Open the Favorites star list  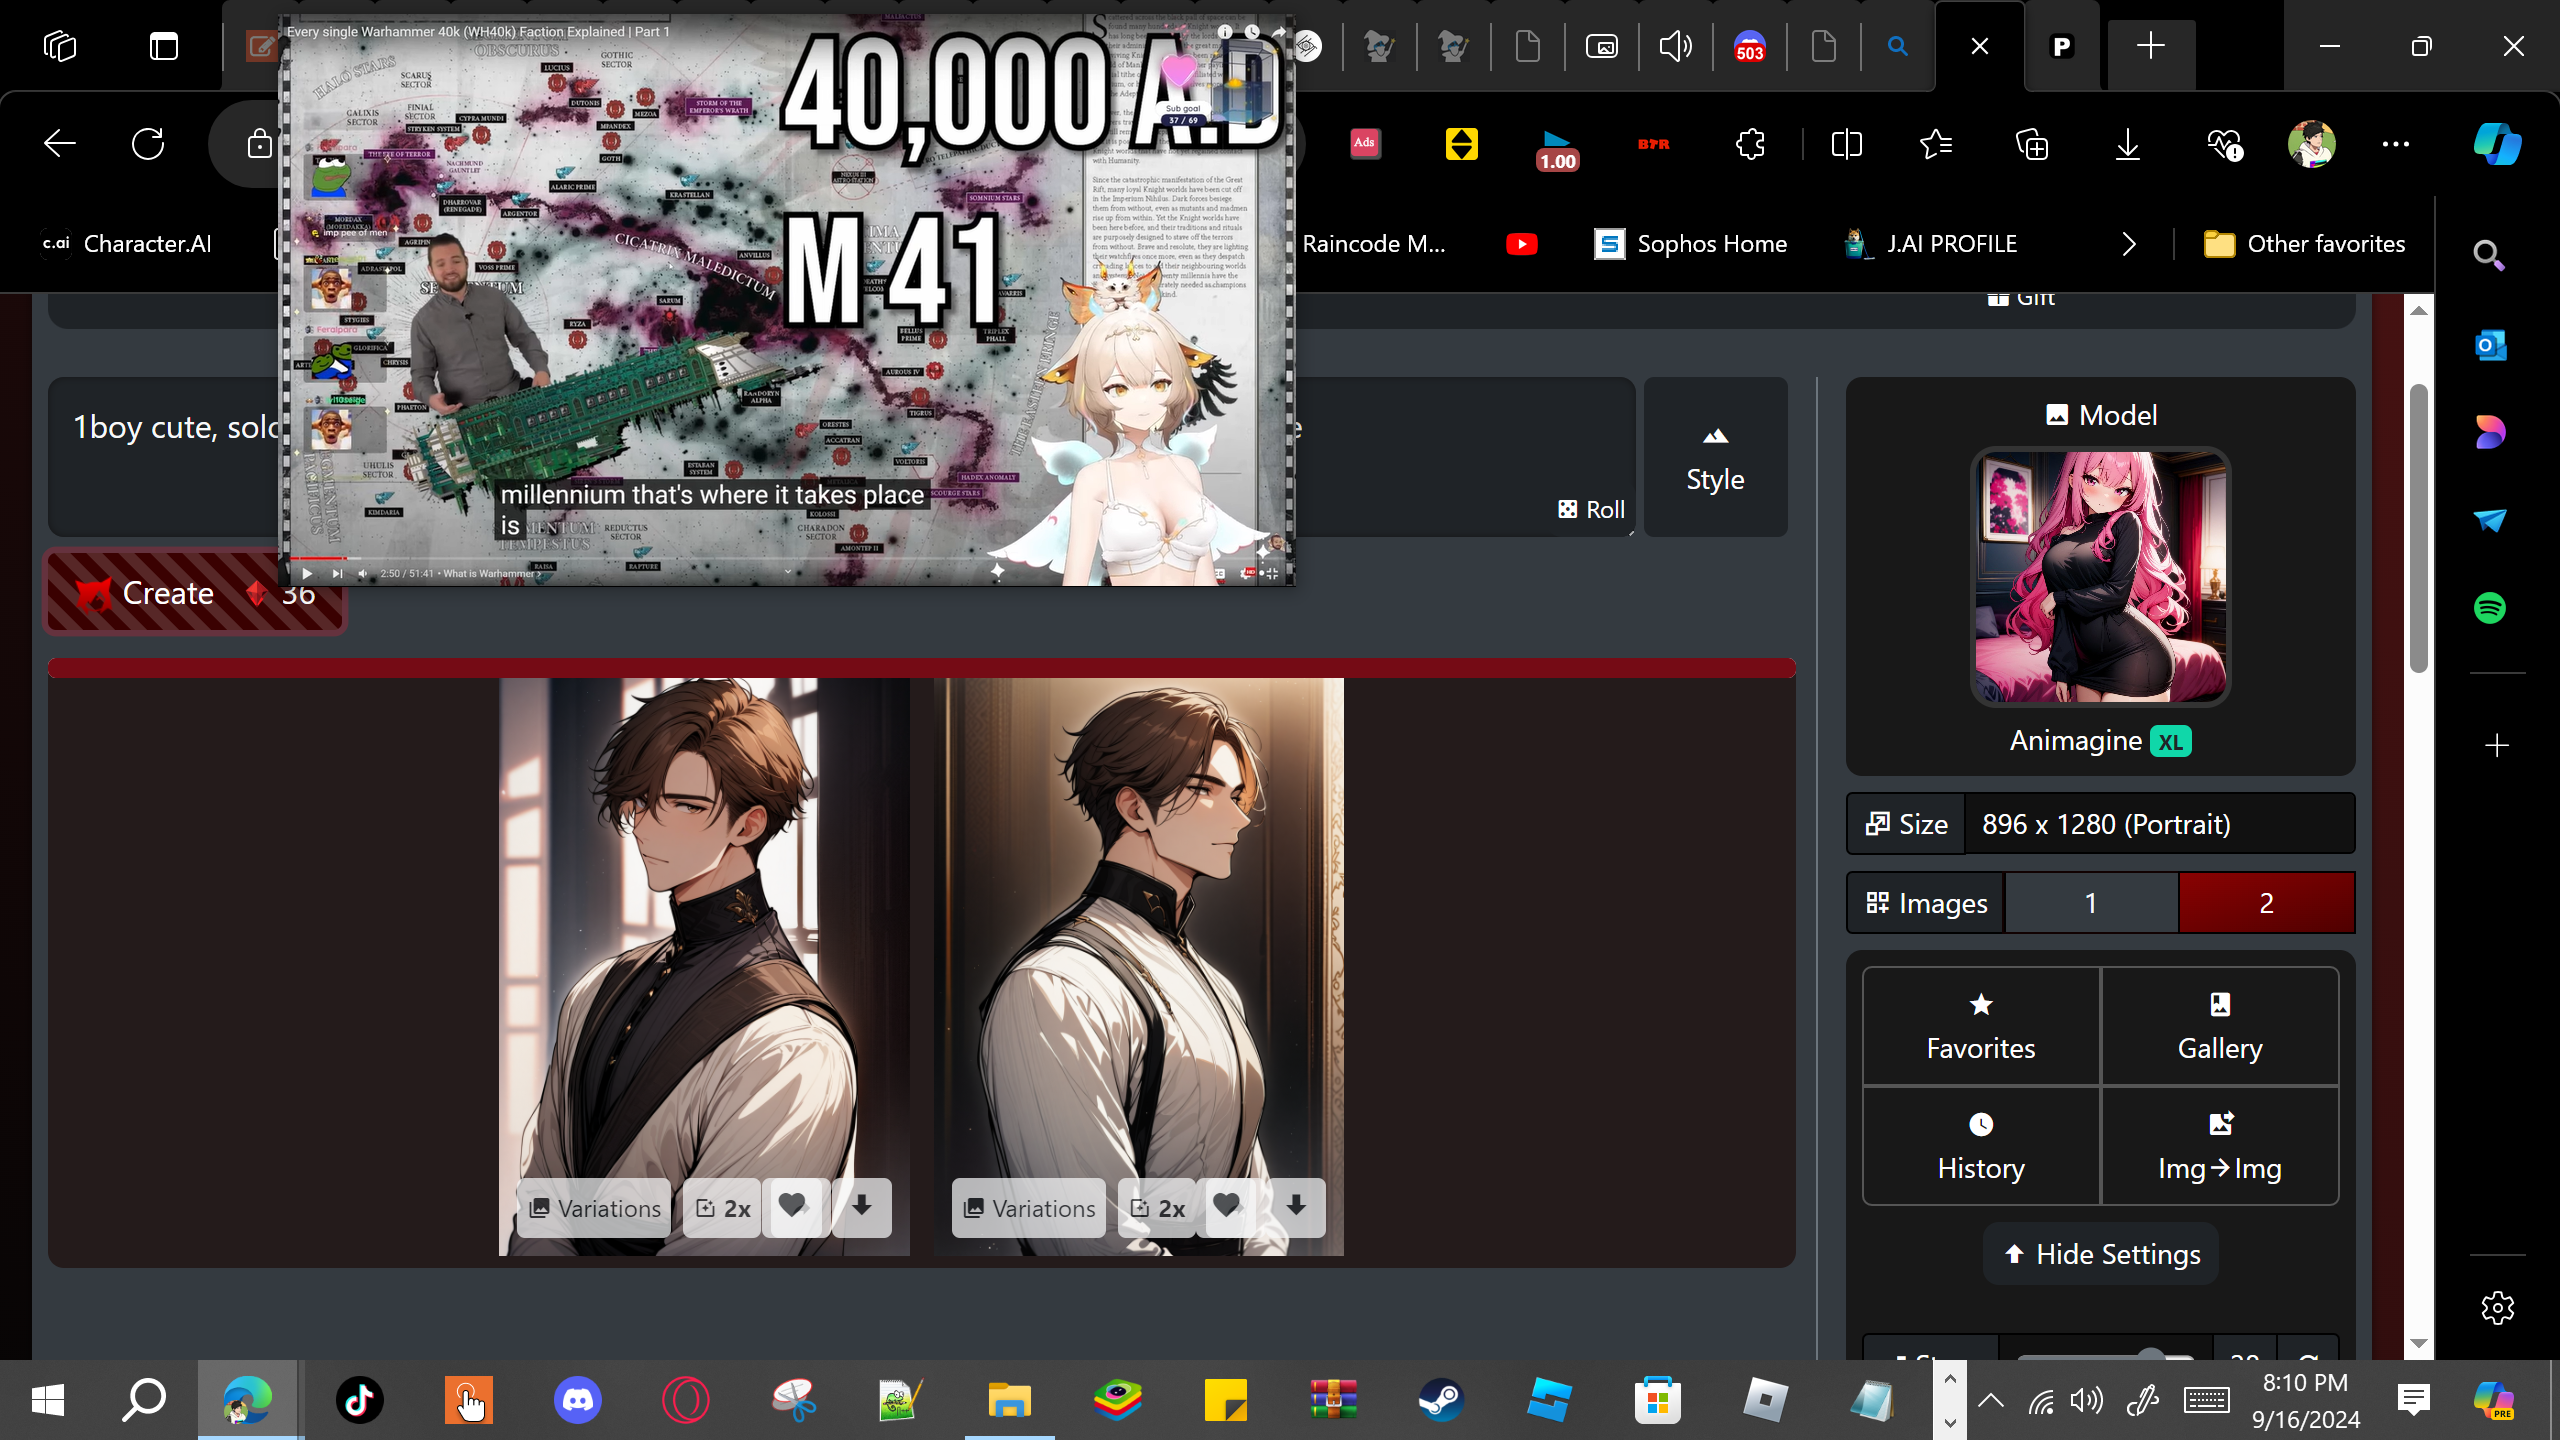point(1936,144)
